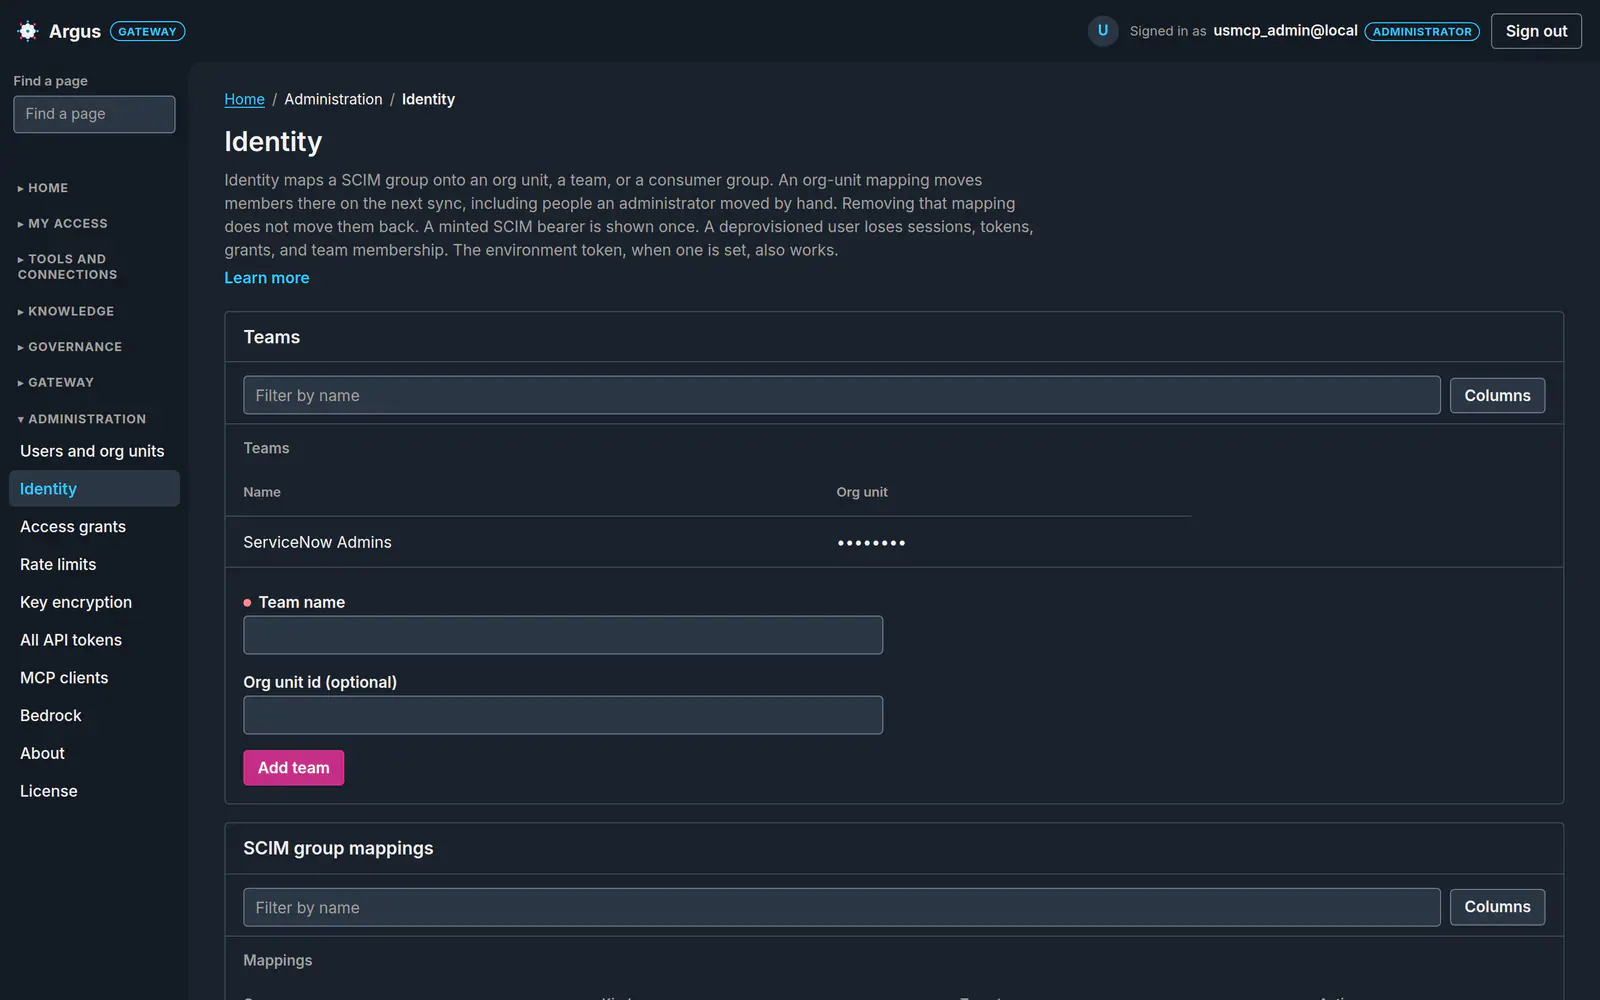Image resolution: width=1600 pixels, height=1000 pixels.
Task: Focus SCIM mappings filter by name field
Action: point(841,907)
